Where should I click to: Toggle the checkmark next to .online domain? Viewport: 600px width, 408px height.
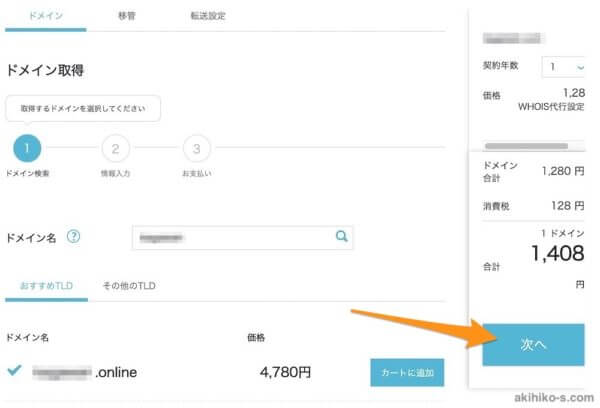coord(15,370)
